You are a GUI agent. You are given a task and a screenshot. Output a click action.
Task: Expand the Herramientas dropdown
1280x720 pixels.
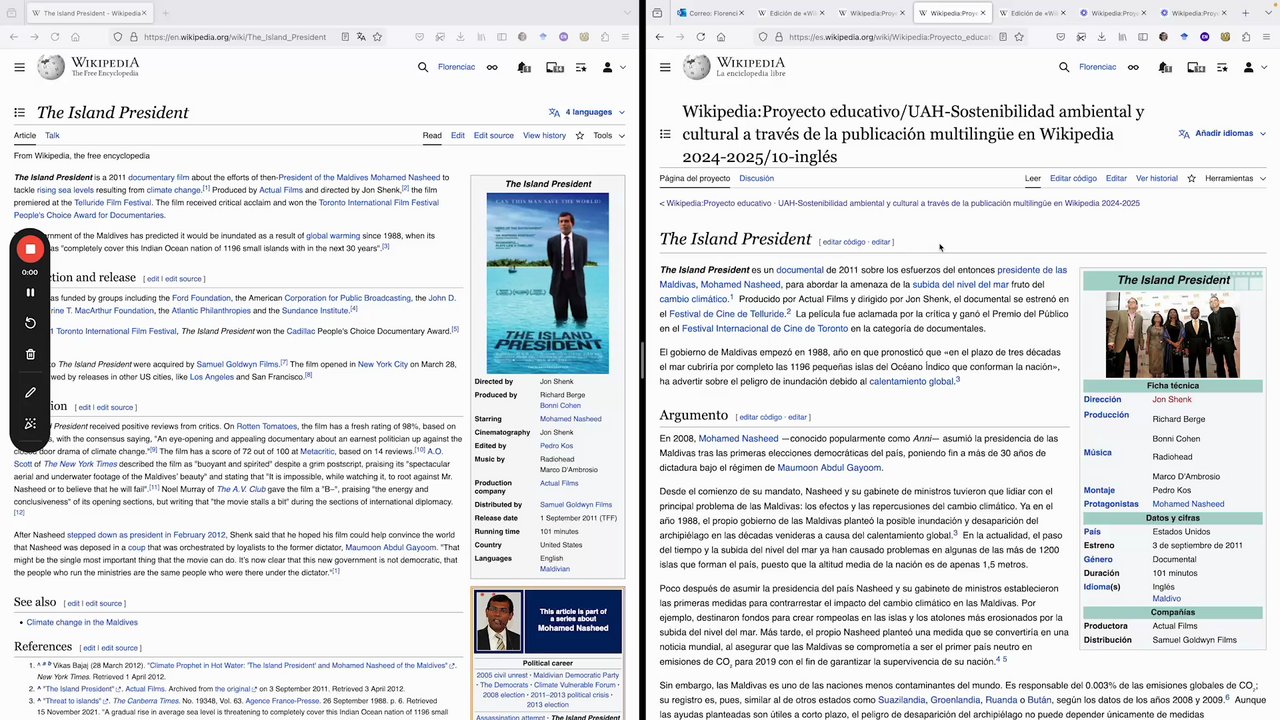point(1235,178)
